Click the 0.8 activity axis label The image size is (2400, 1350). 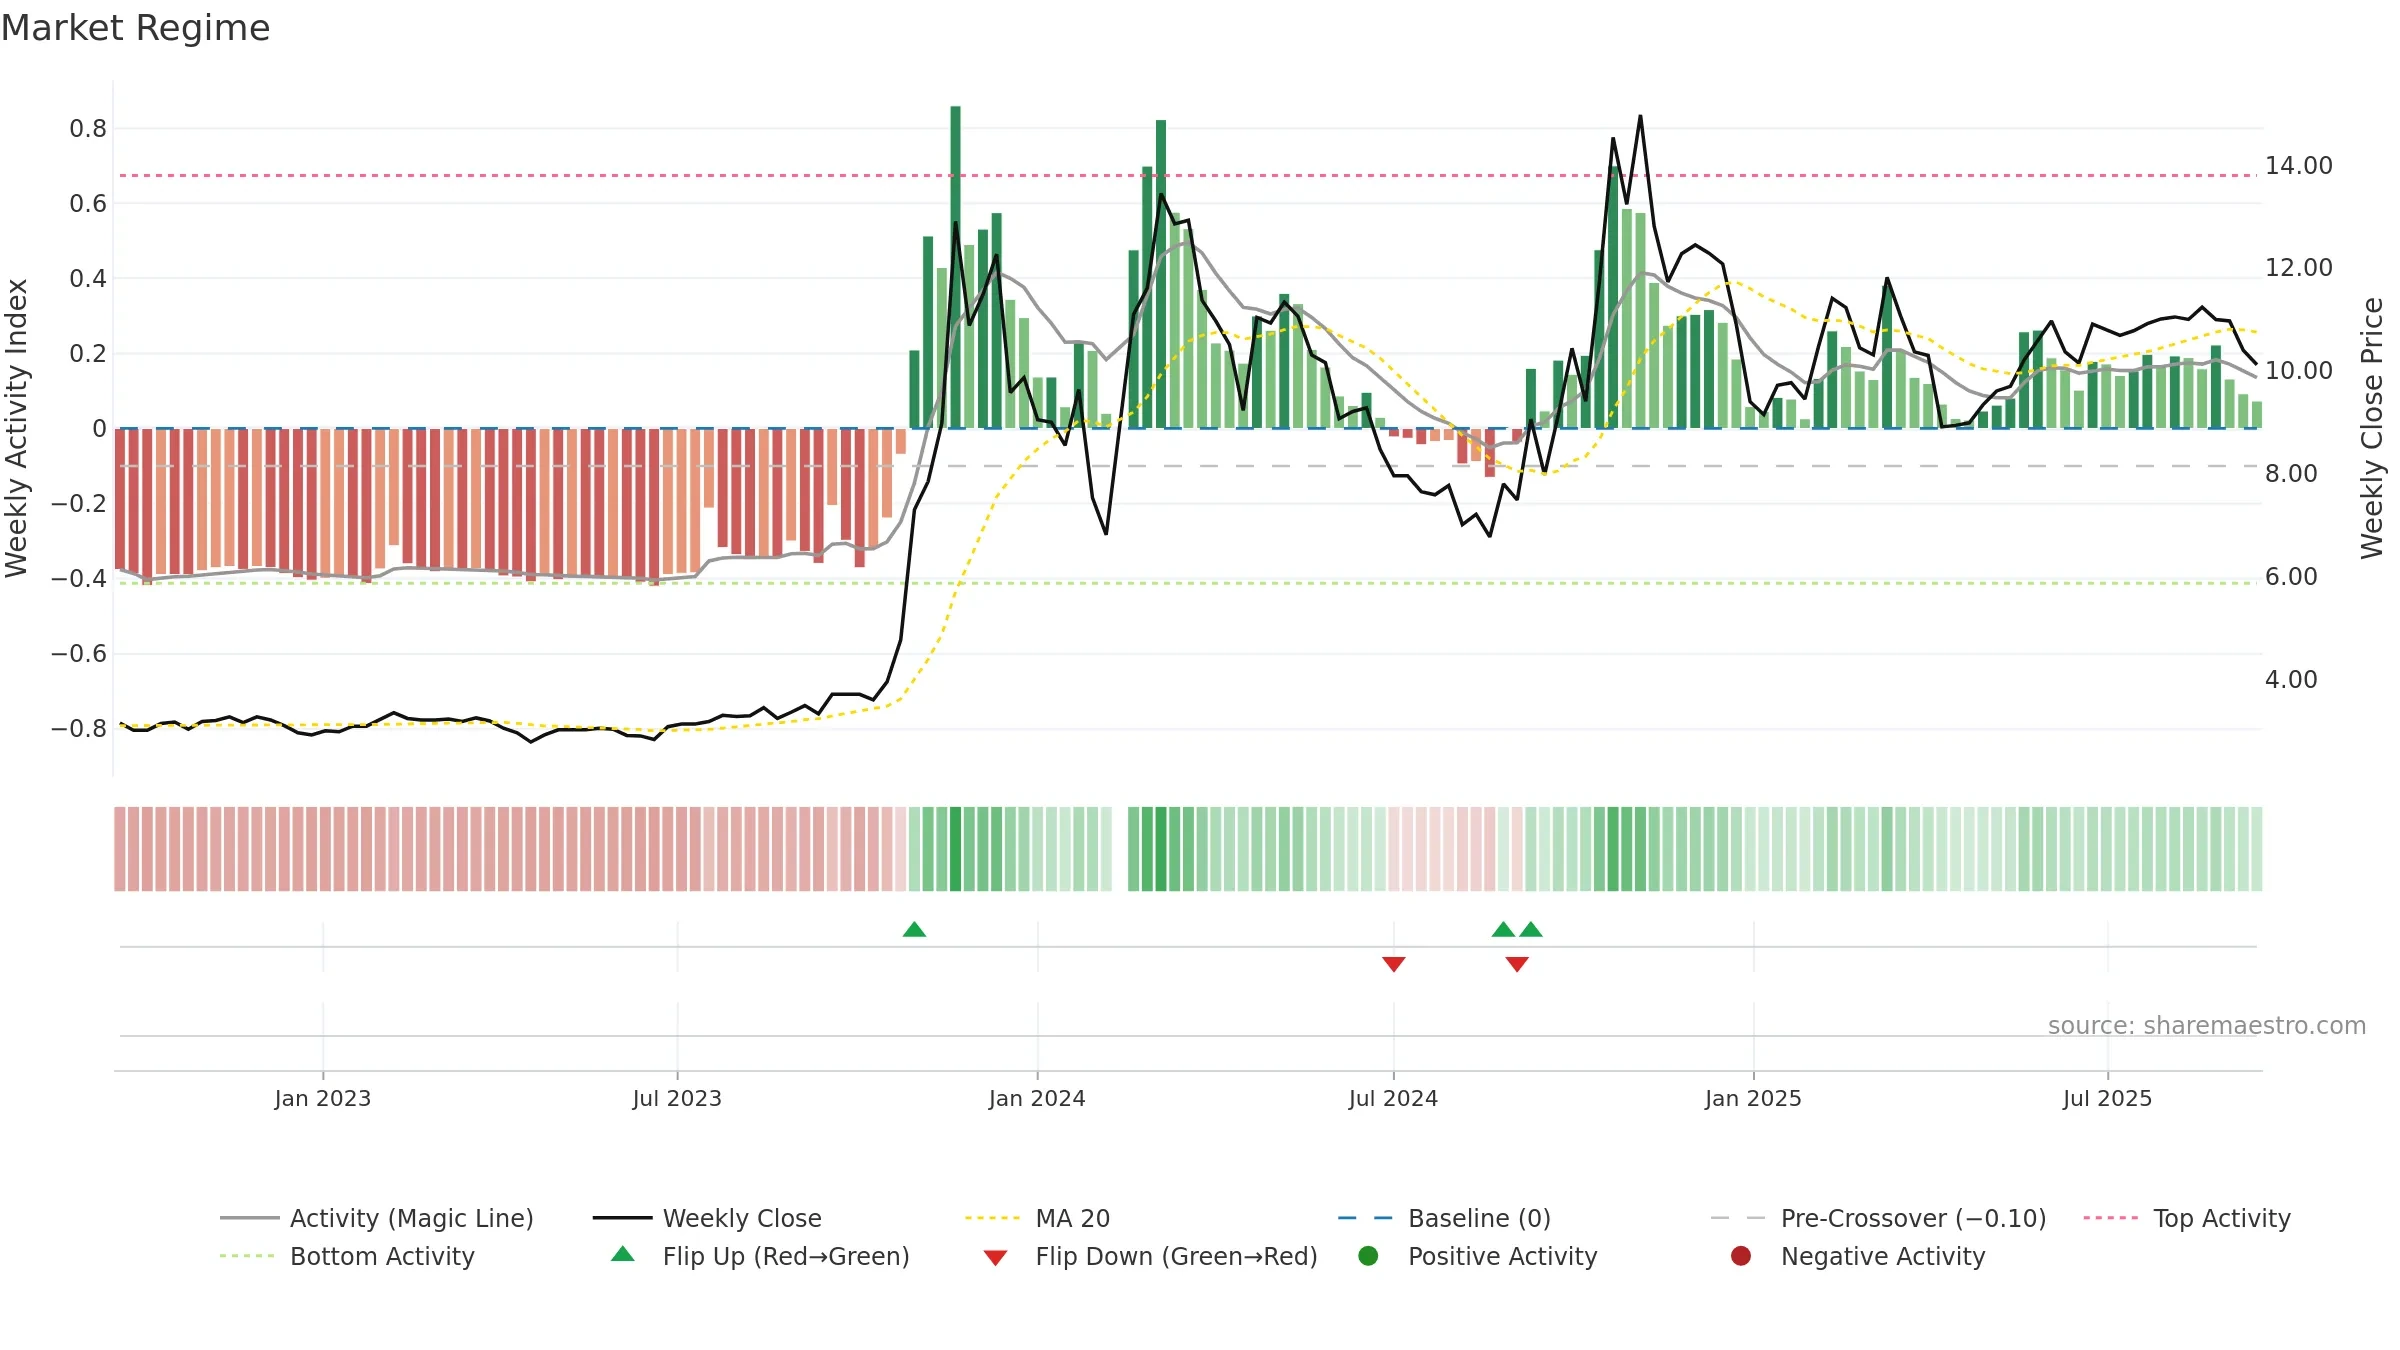88,128
